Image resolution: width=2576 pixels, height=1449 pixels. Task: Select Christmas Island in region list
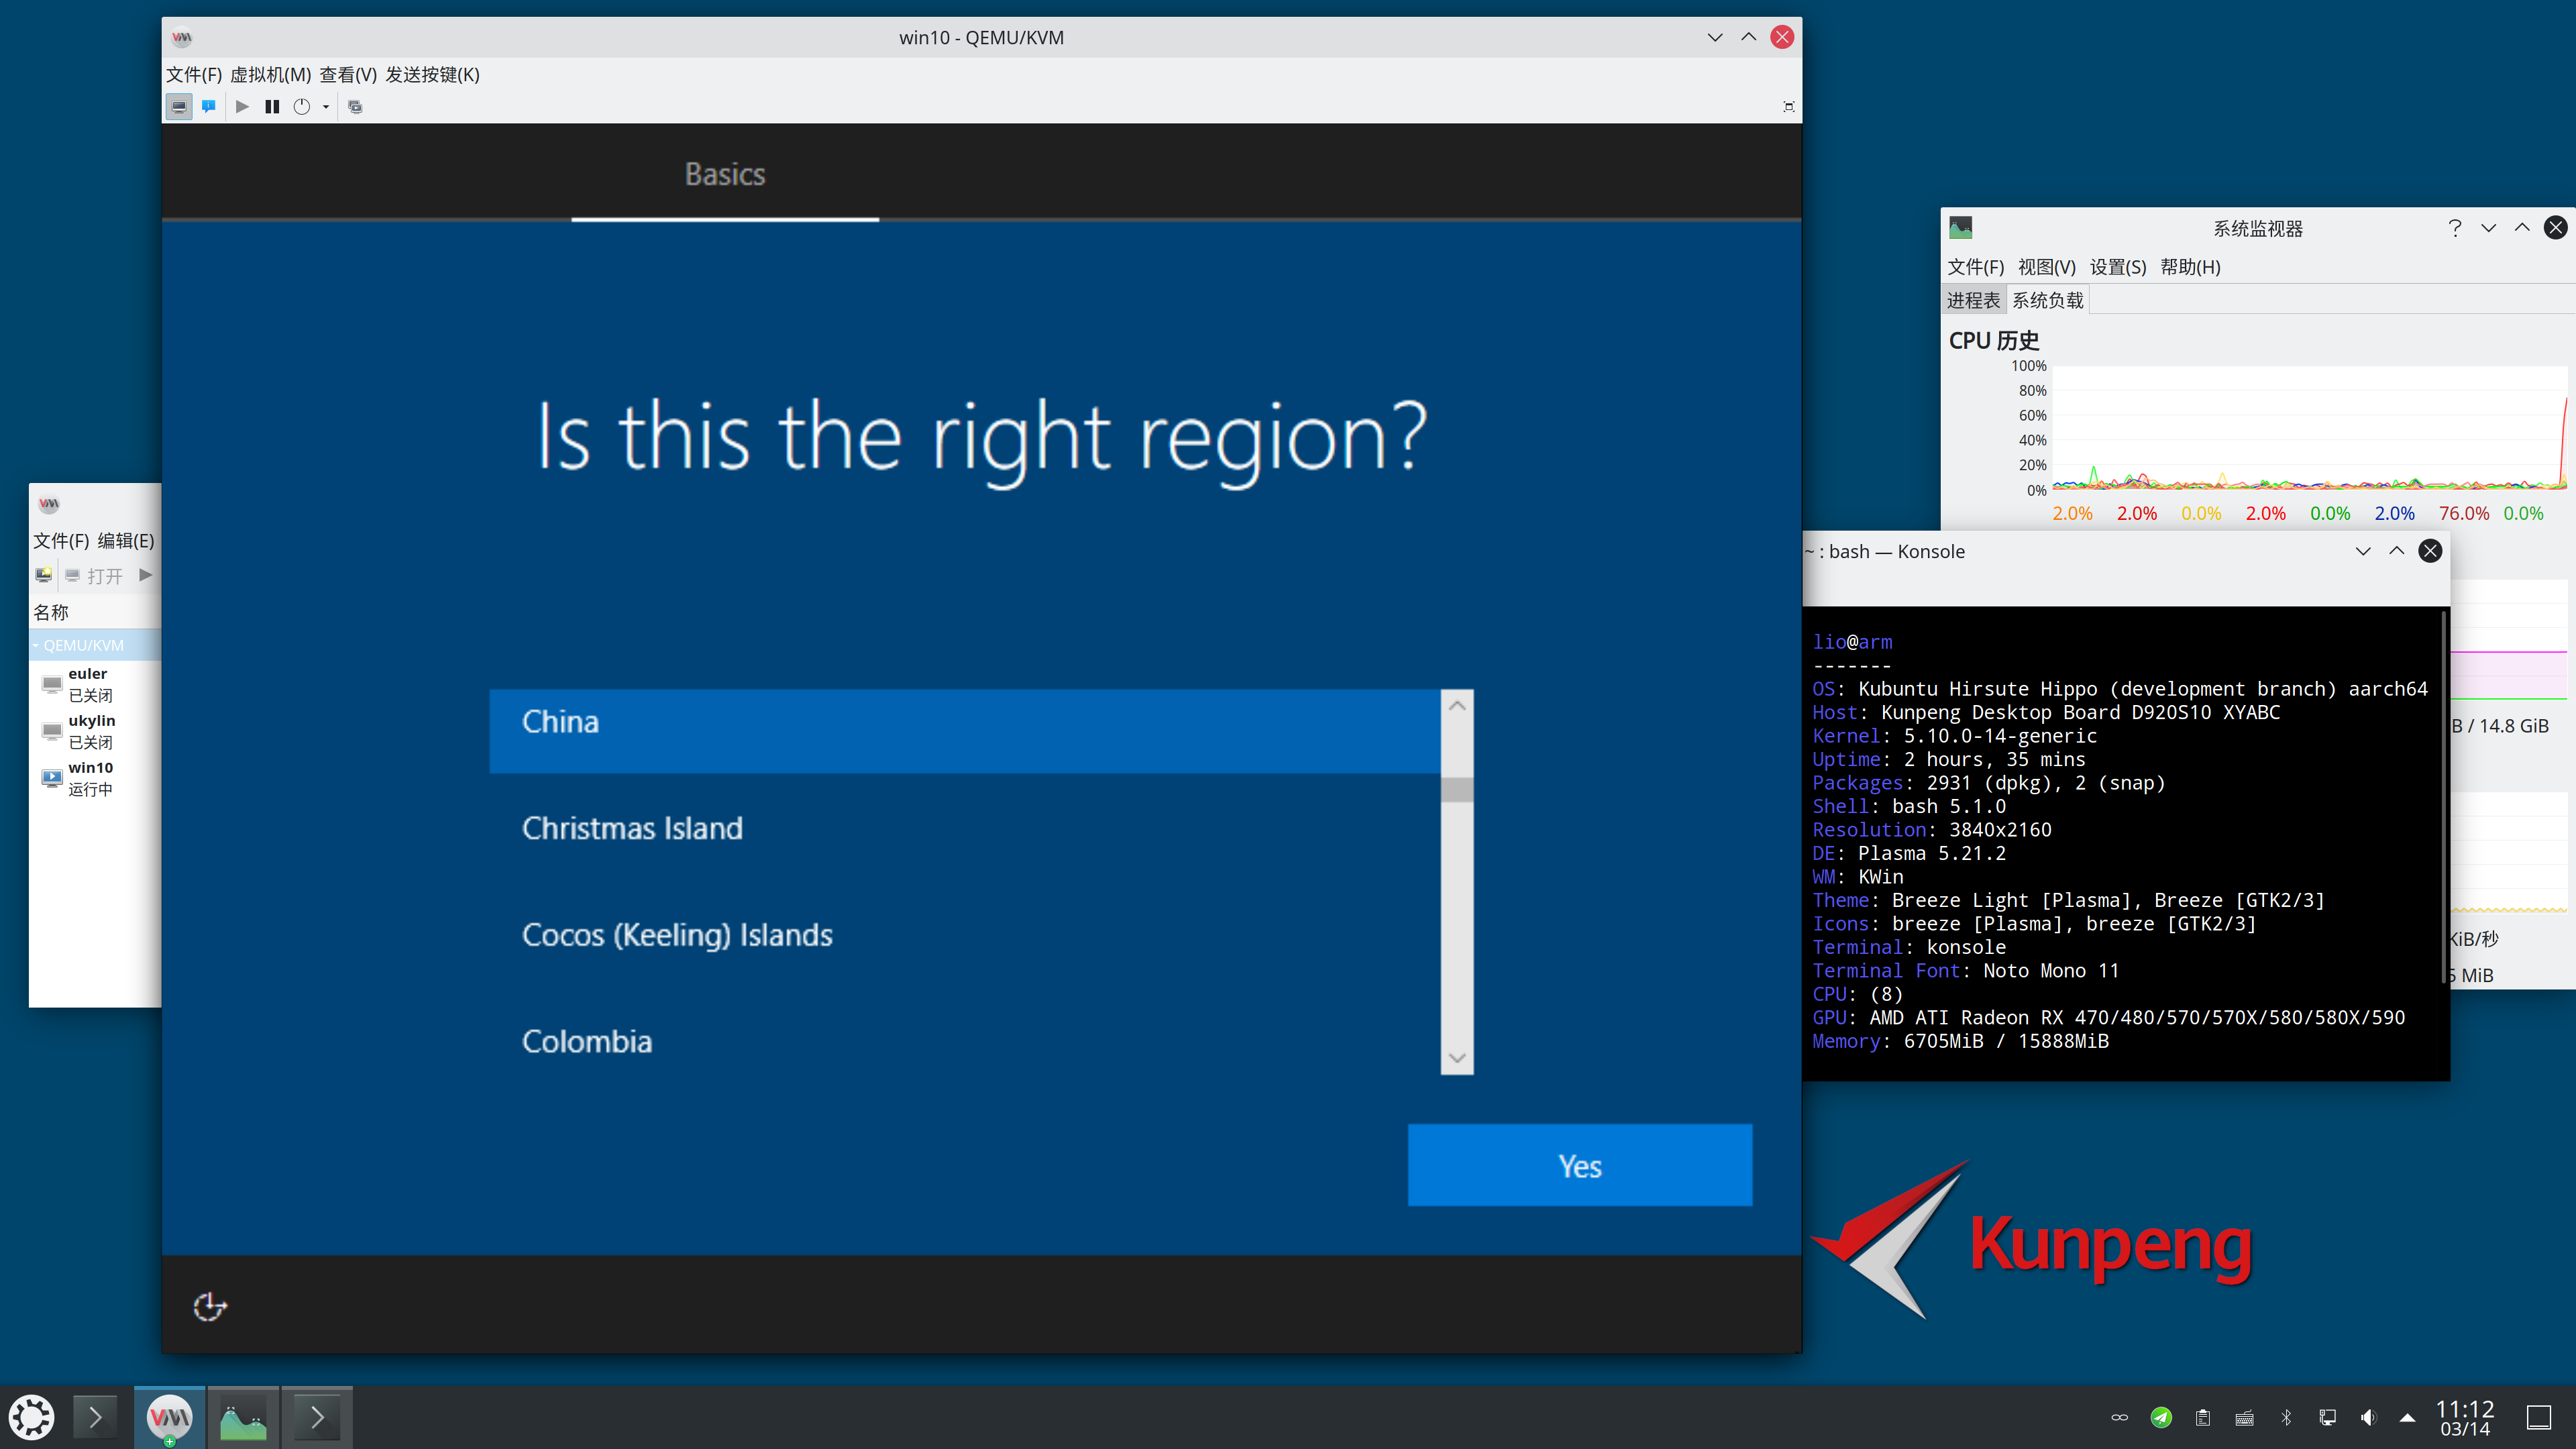(x=632, y=828)
